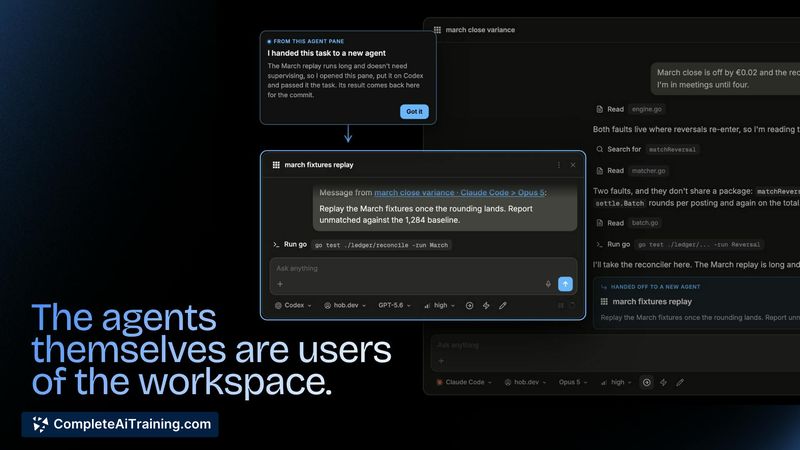Send the message with the blue arrow button
This screenshot has width=800, height=450.
click(565, 284)
